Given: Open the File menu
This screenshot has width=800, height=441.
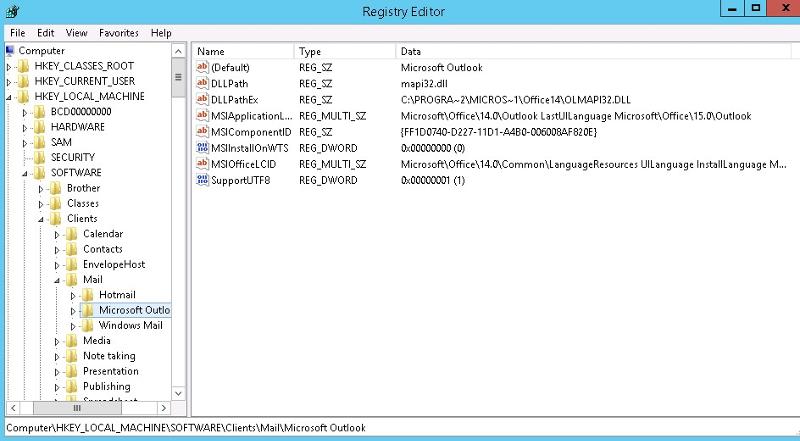Looking at the screenshot, I should 17,33.
